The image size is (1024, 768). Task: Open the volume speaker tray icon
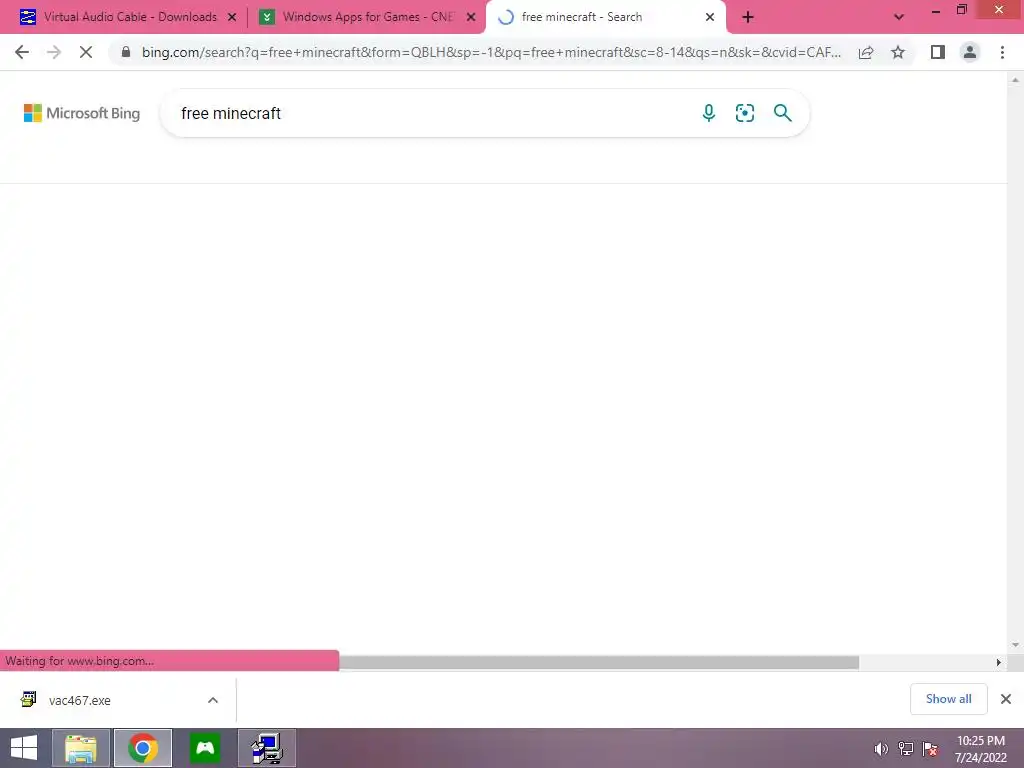click(x=881, y=748)
